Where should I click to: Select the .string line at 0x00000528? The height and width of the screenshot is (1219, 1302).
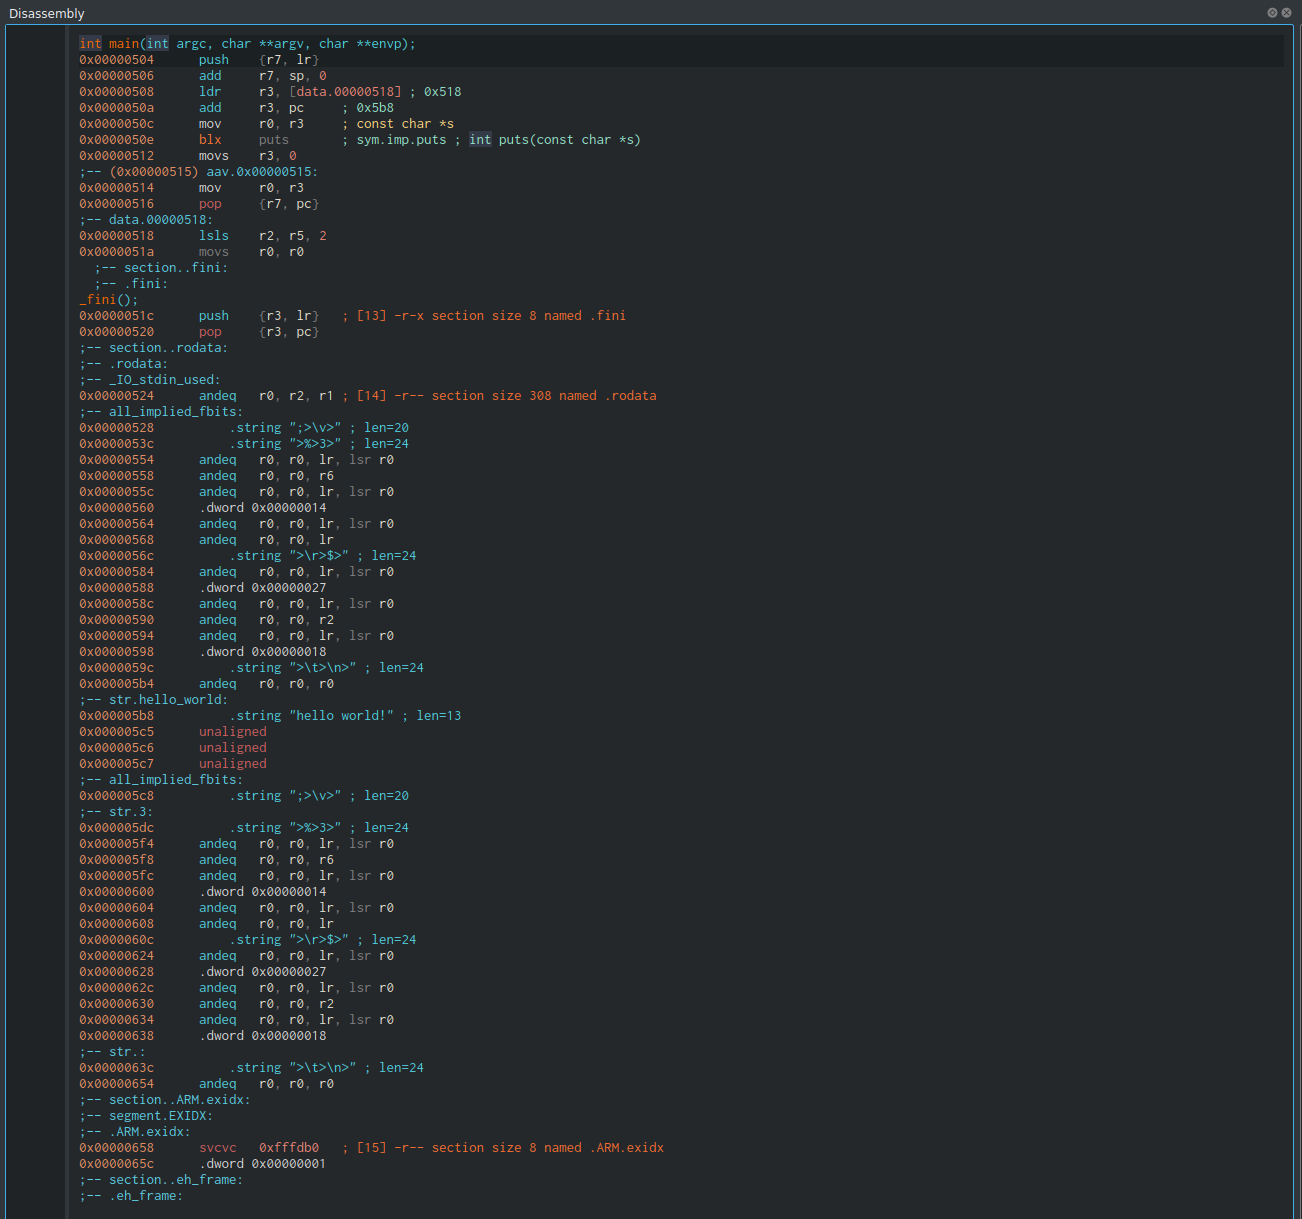pyautogui.click(x=244, y=428)
